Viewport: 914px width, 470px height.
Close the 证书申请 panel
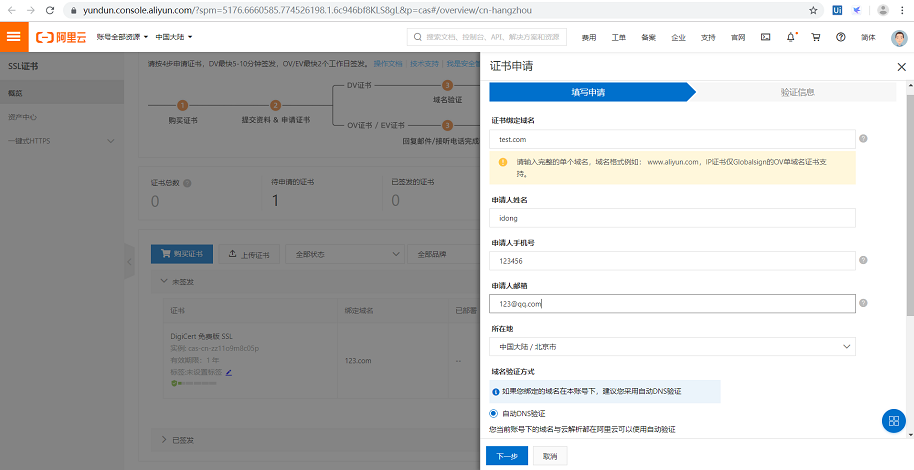[x=901, y=66]
